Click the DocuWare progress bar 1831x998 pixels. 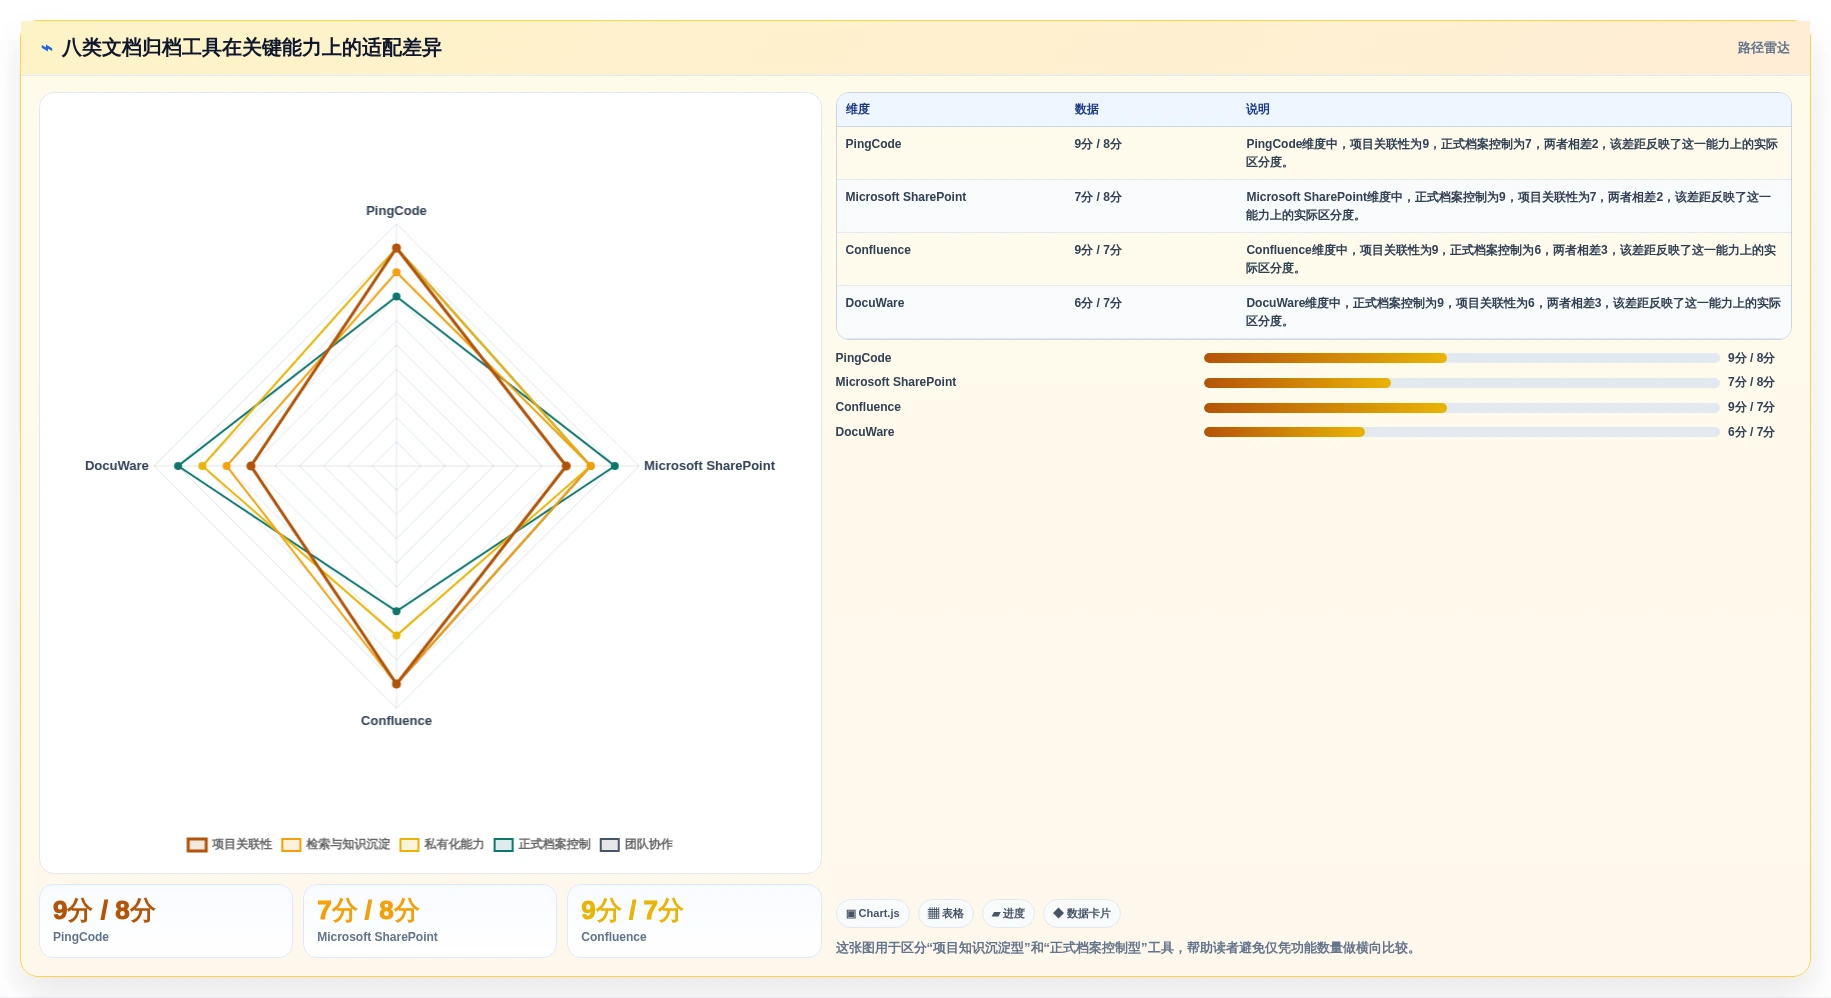pos(1461,432)
